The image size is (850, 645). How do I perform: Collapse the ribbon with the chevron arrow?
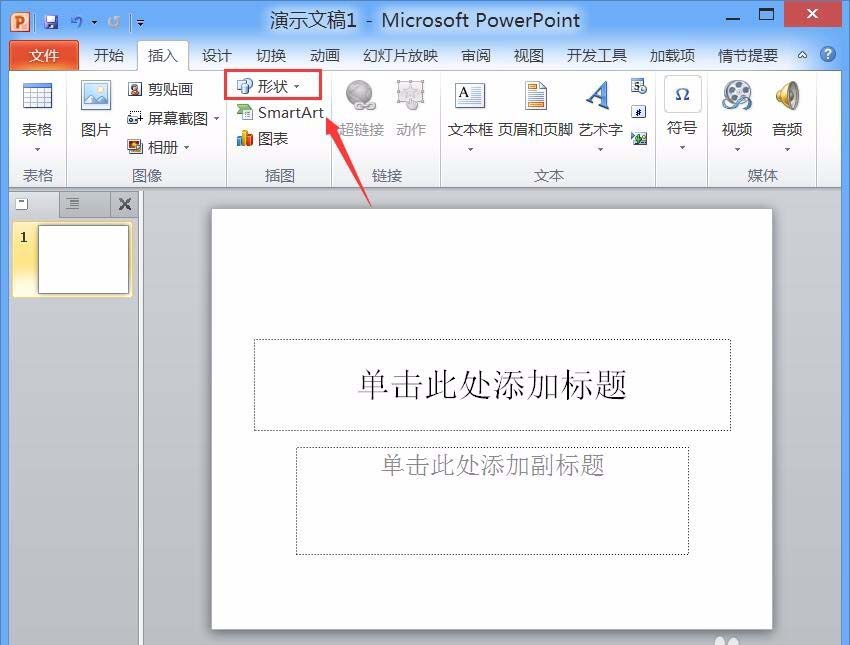click(802, 55)
